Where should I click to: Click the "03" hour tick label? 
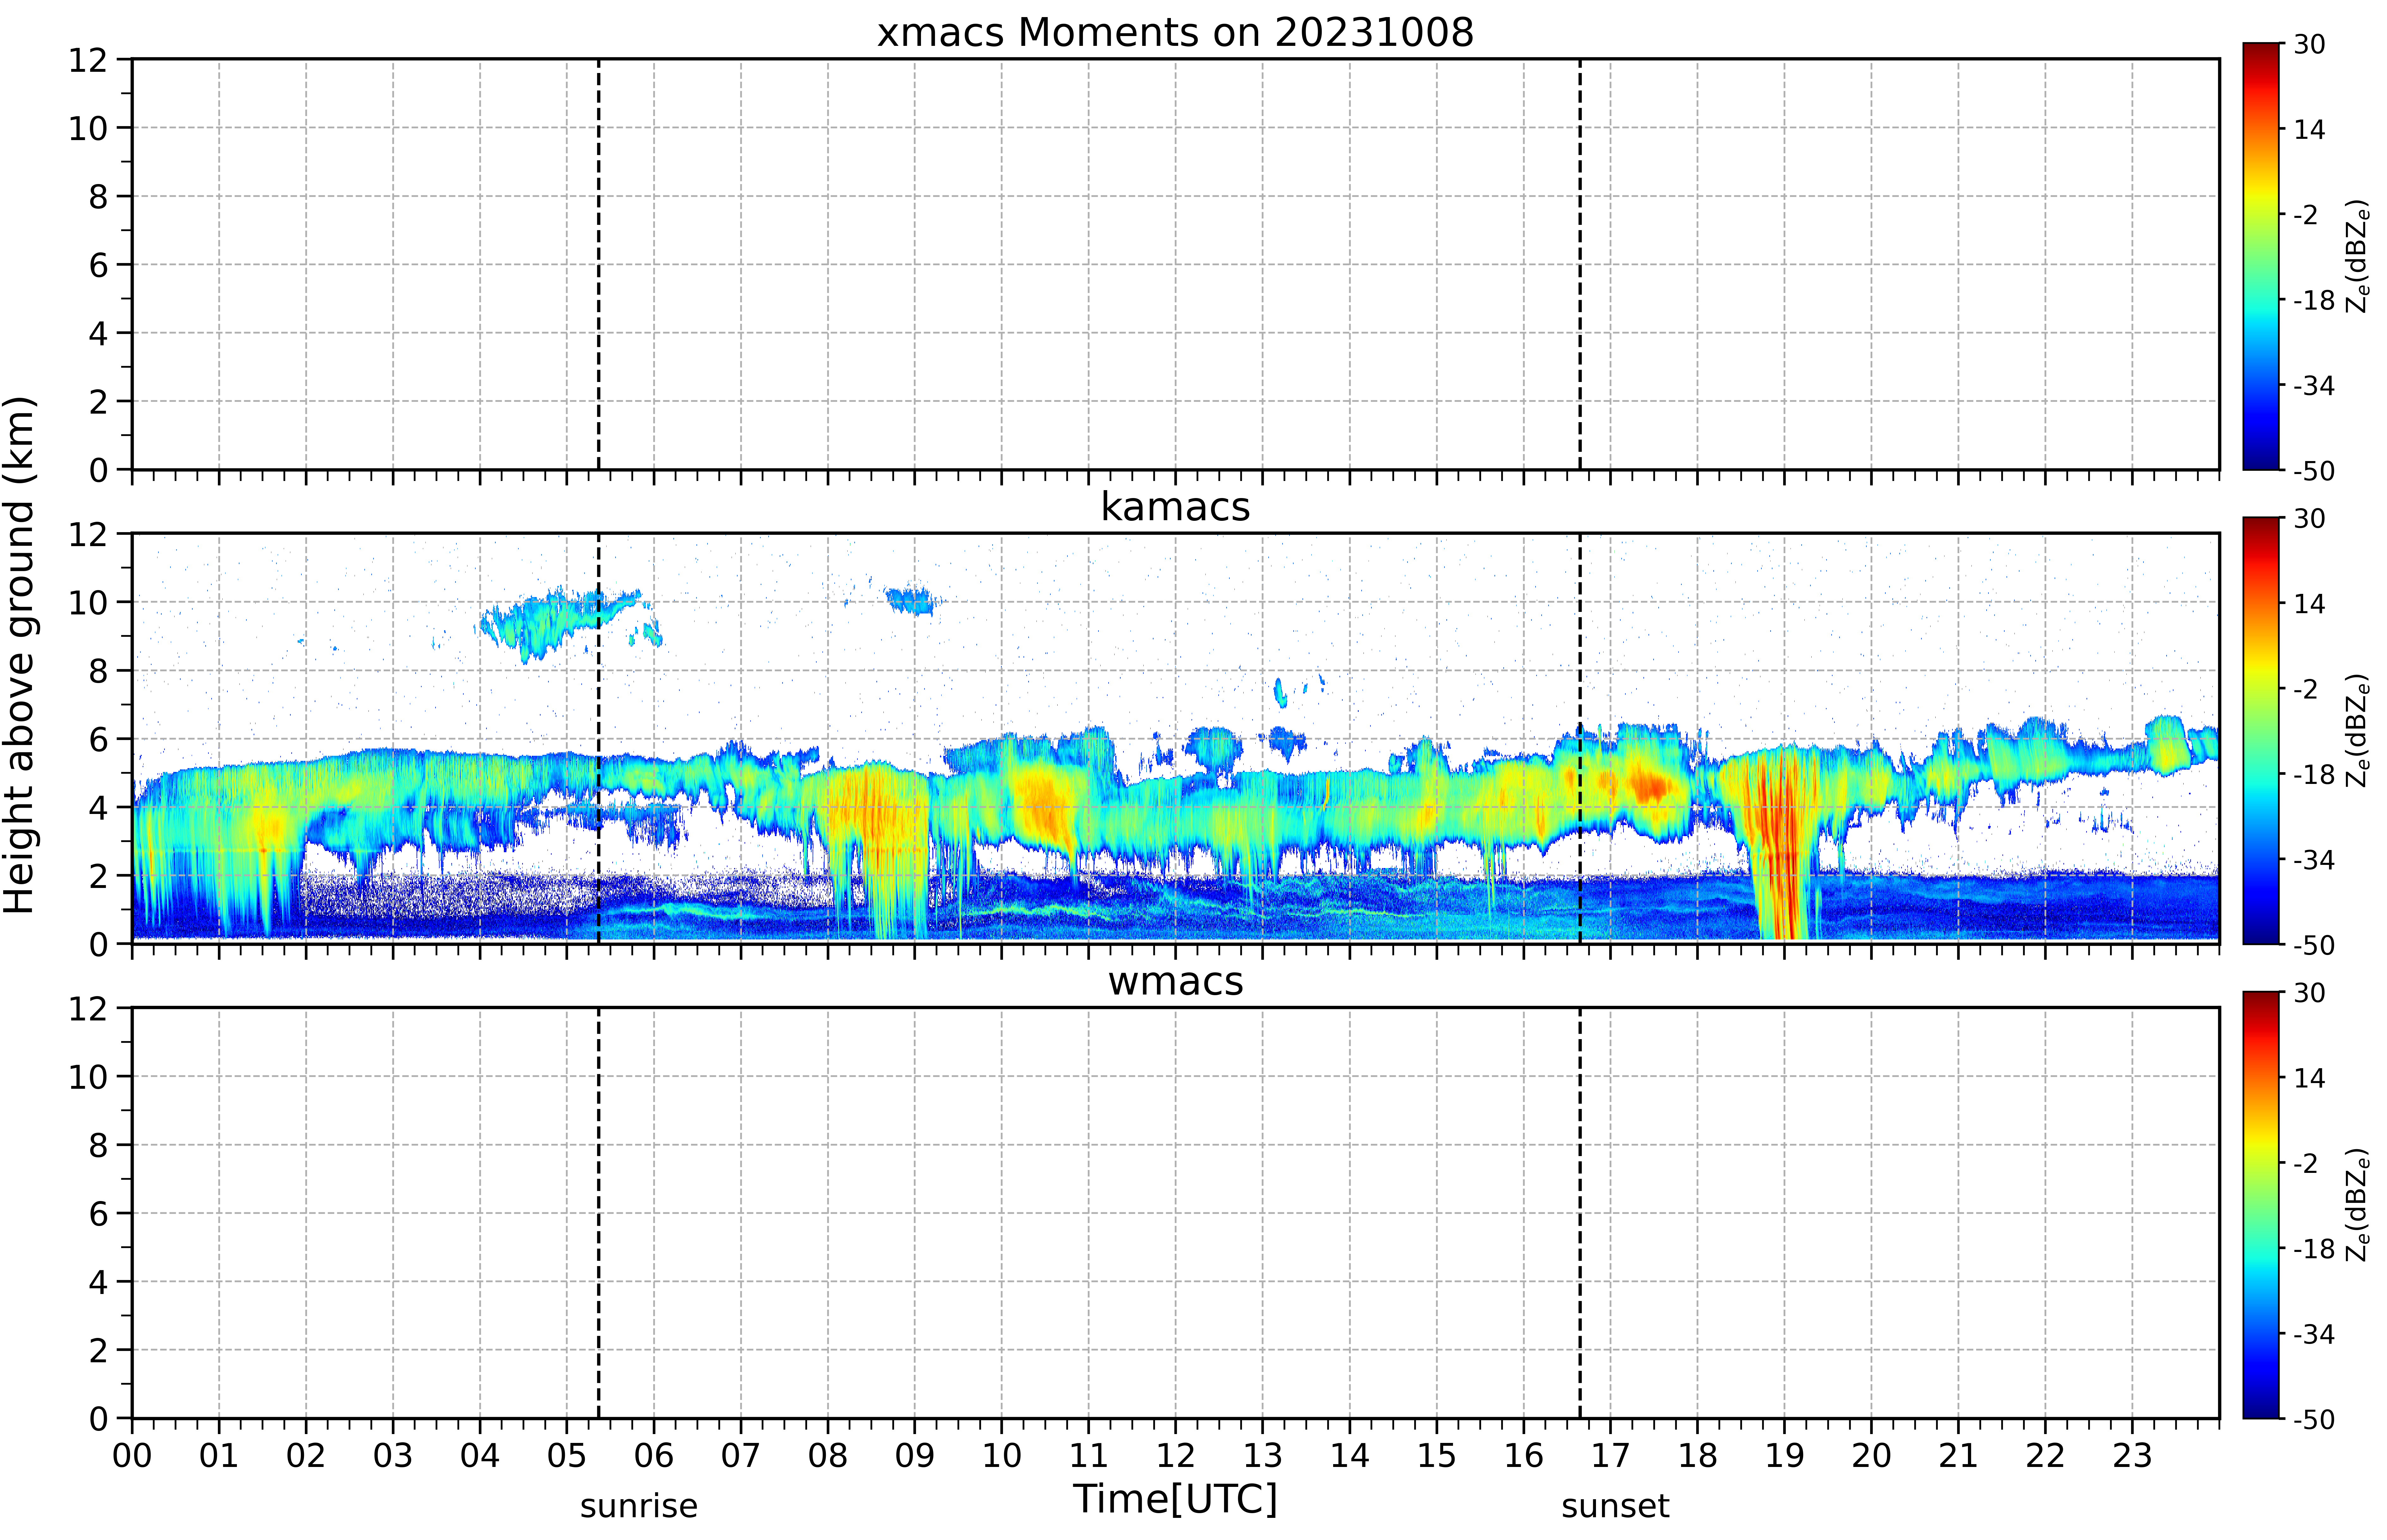coord(393,1456)
